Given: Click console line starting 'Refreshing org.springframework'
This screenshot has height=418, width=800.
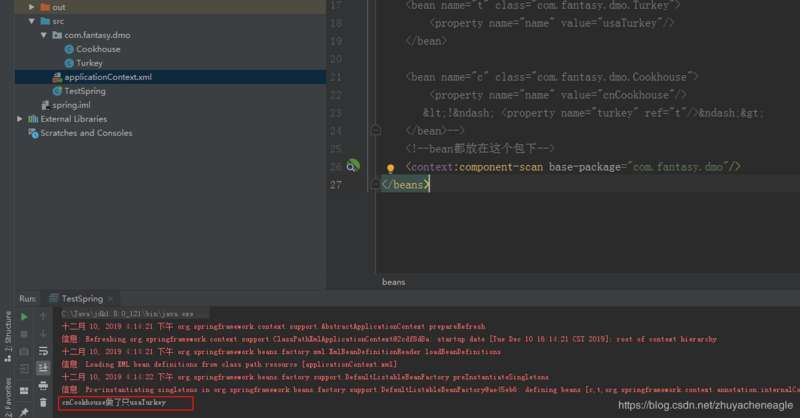Looking at the screenshot, I should point(389,339).
